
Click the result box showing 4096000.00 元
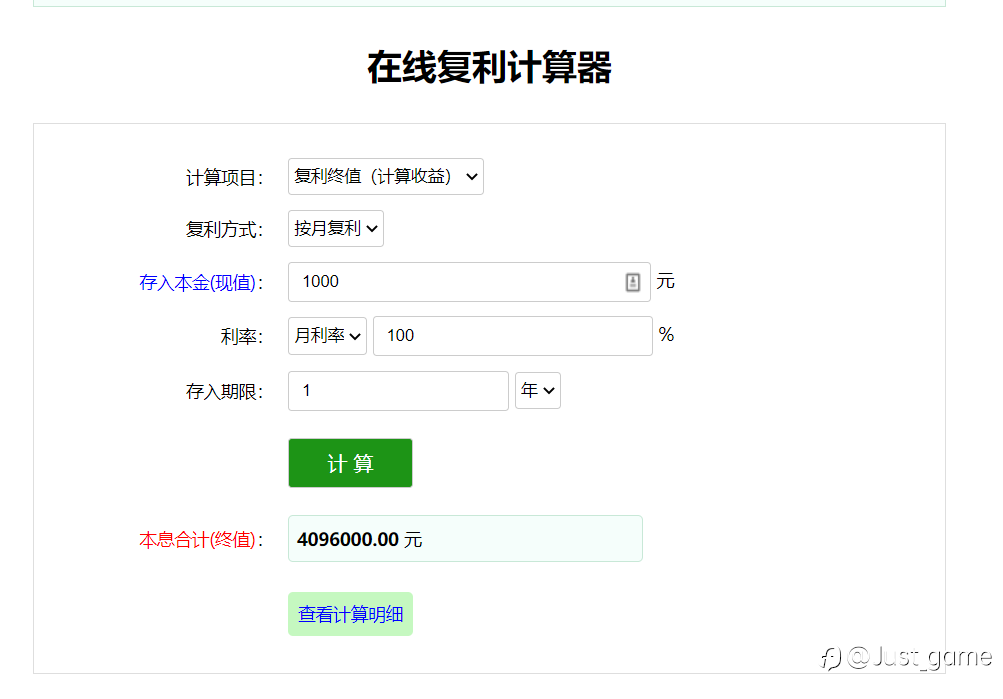coord(464,539)
